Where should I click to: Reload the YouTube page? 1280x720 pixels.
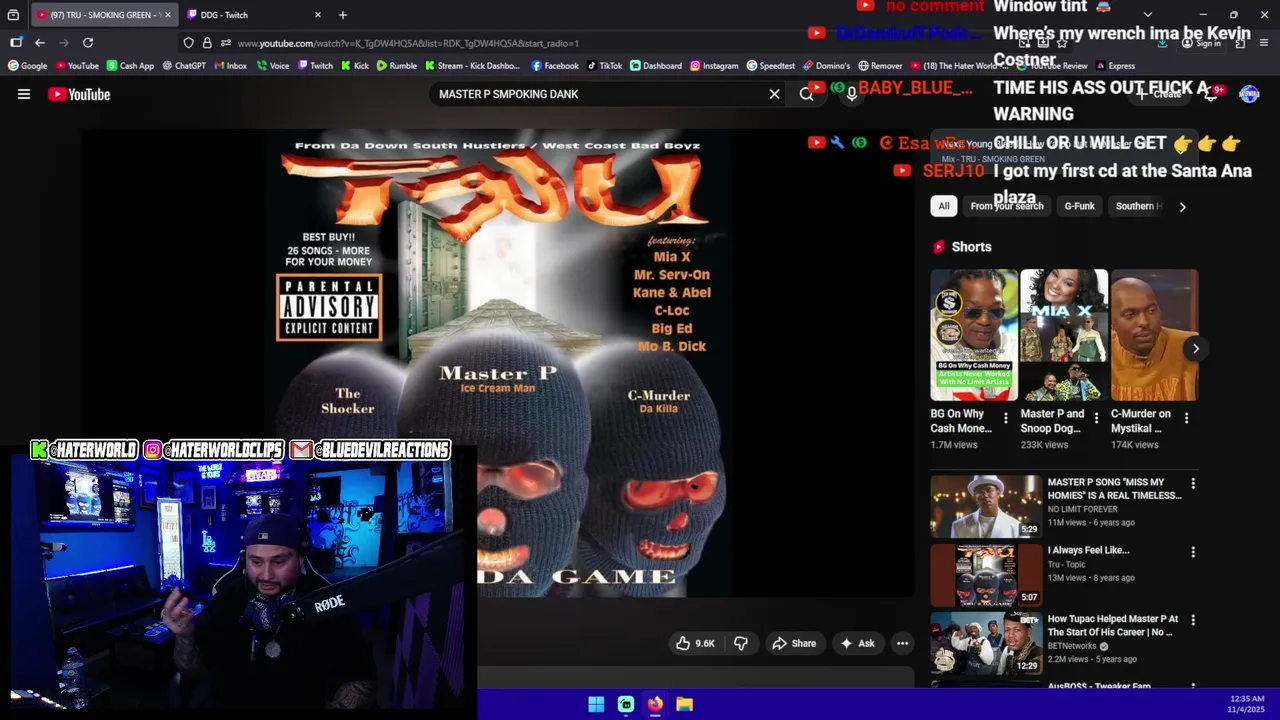coord(88,43)
